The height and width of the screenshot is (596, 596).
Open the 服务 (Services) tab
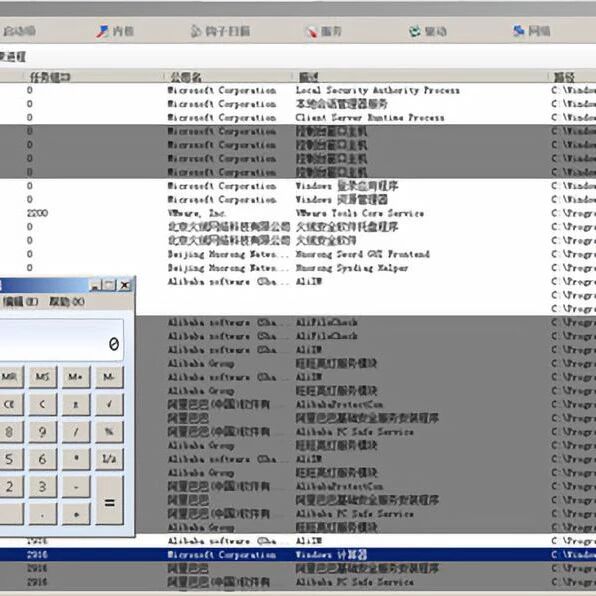coord(324,31)
